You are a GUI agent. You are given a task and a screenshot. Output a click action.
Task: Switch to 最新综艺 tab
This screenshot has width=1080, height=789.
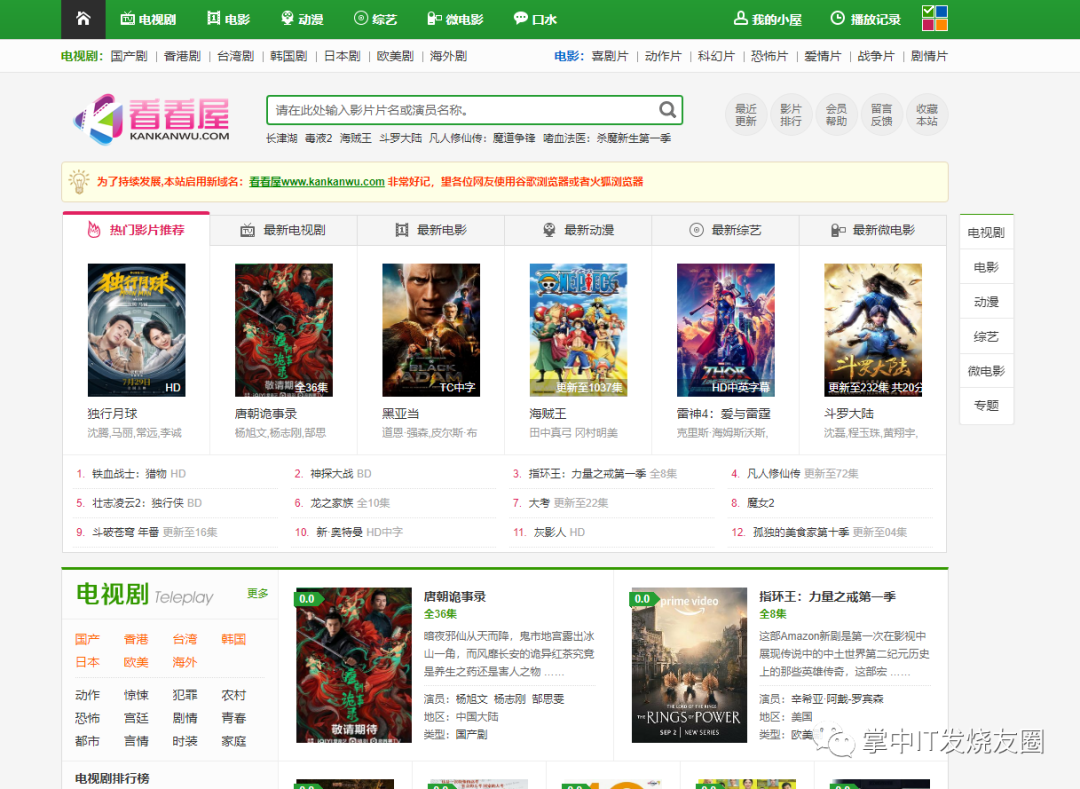(x=725, y=230)
